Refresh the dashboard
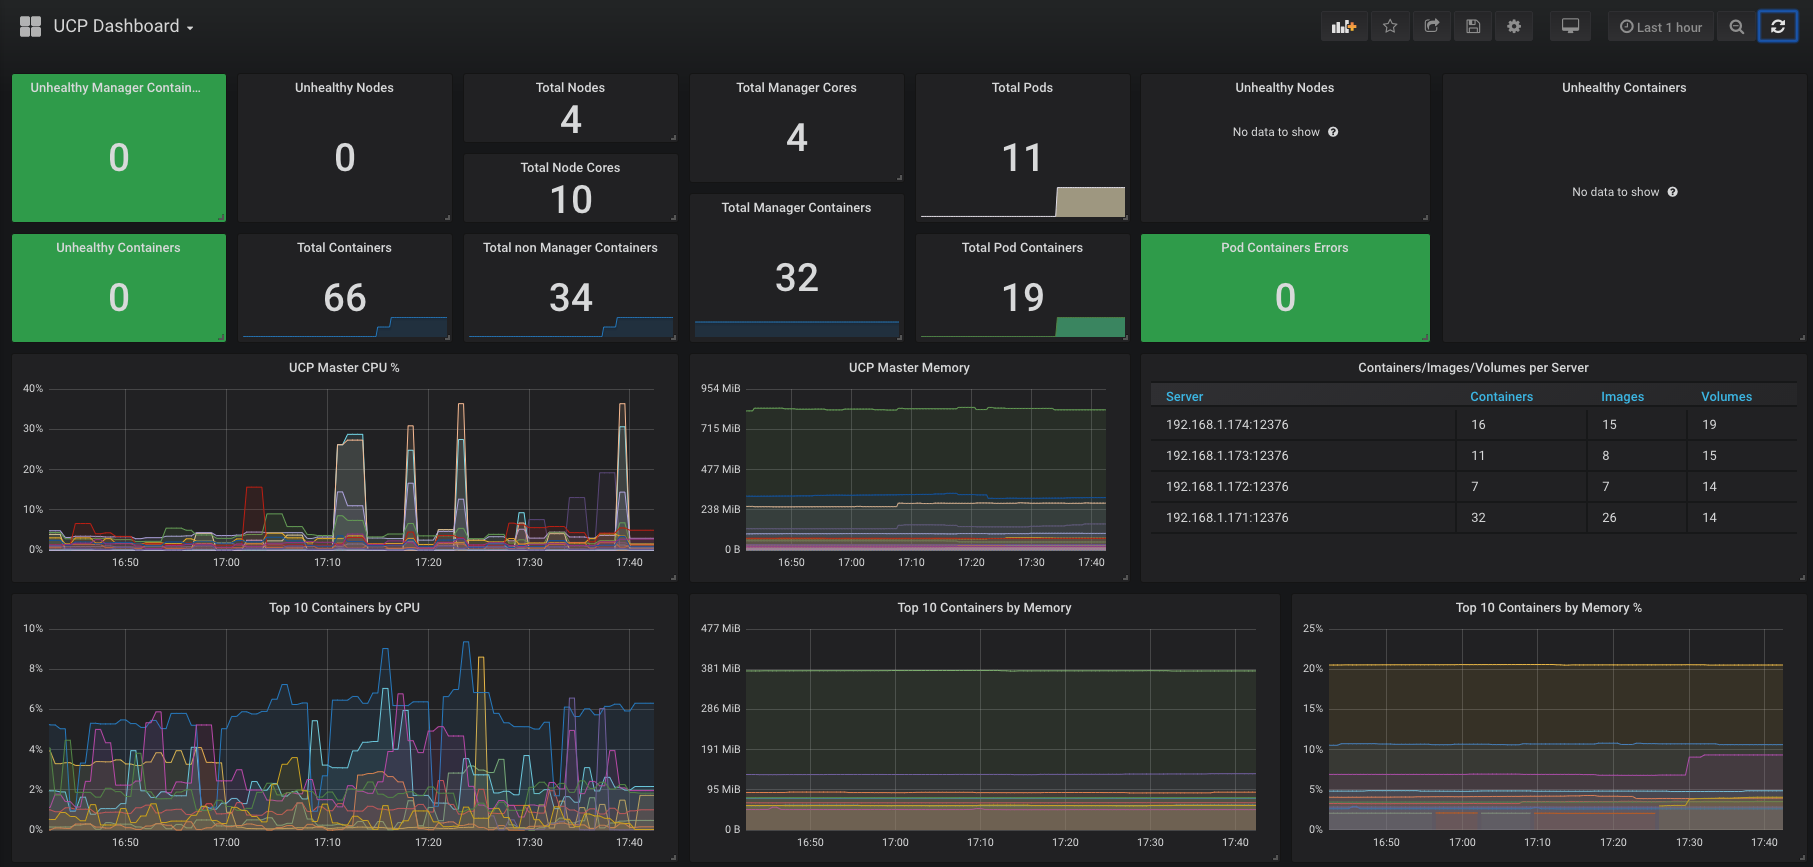1813x867 pixels. [1778, 27]
